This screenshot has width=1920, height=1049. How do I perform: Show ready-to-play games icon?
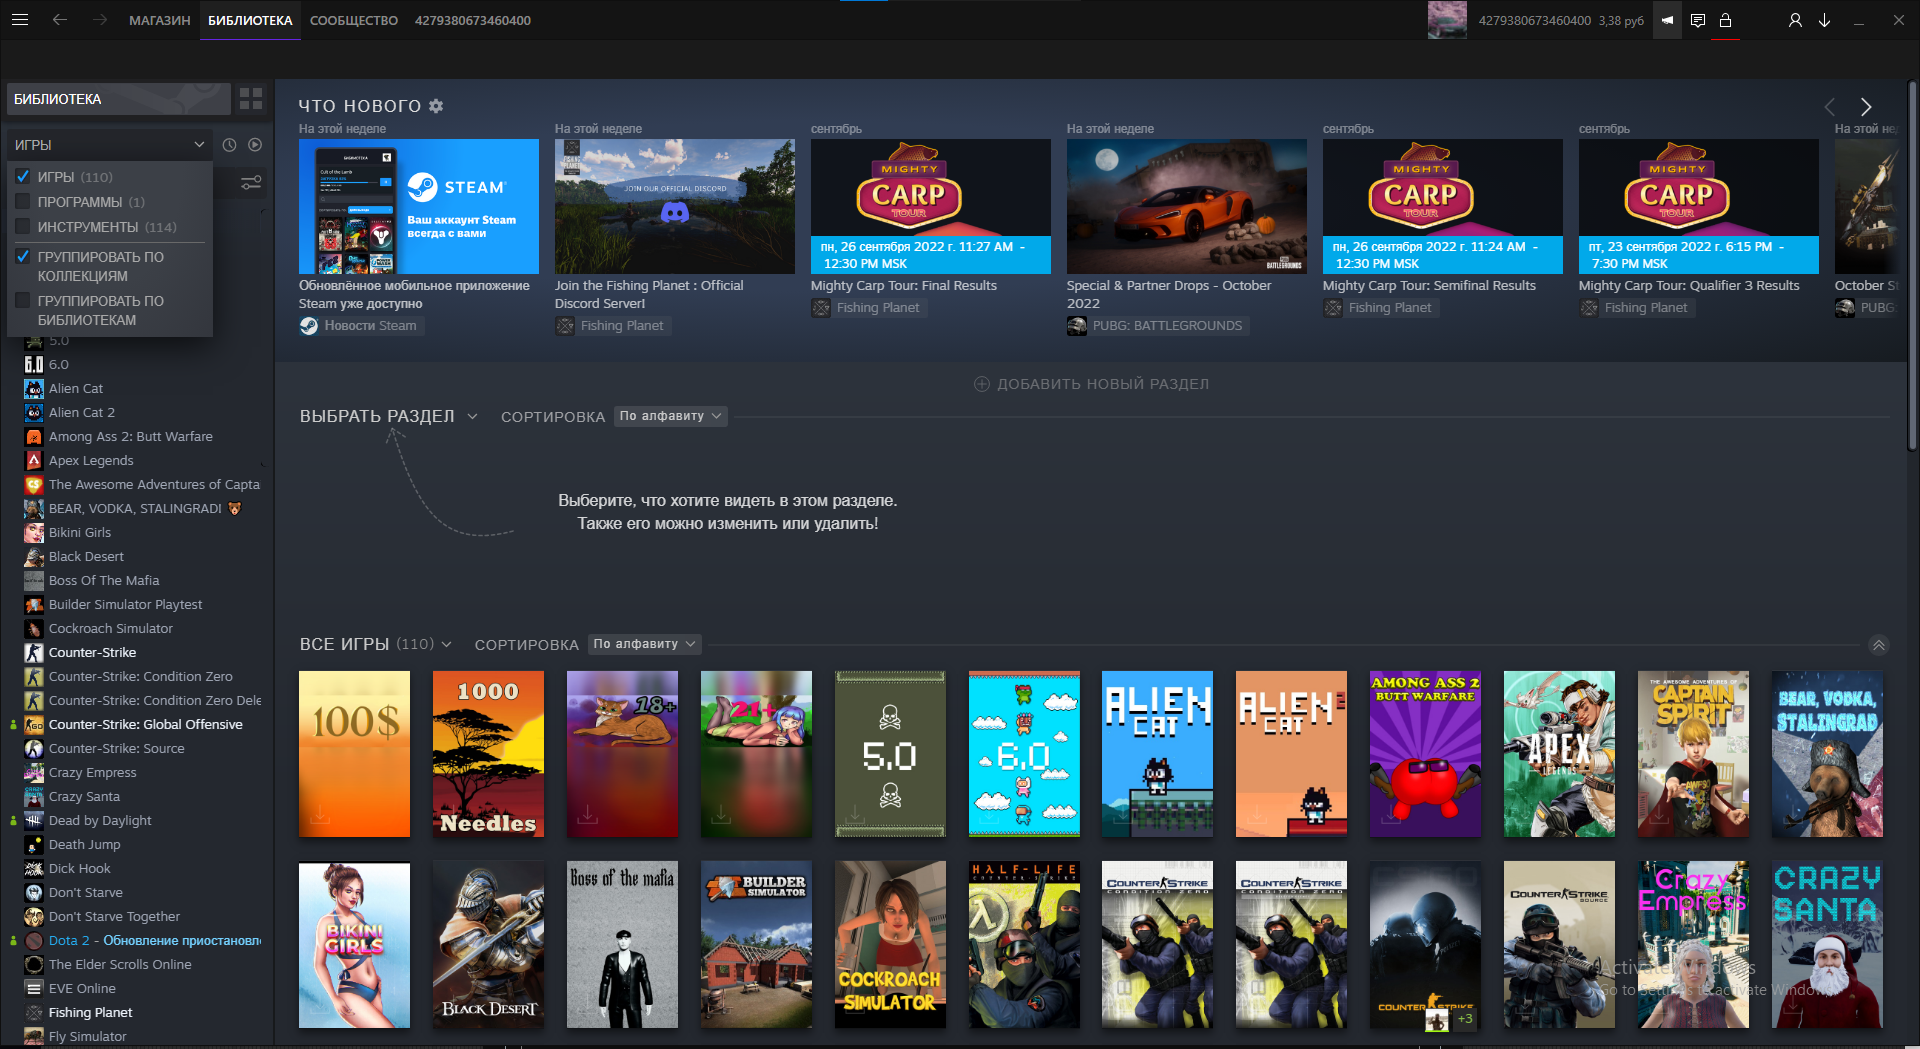[x=255, y=145]
